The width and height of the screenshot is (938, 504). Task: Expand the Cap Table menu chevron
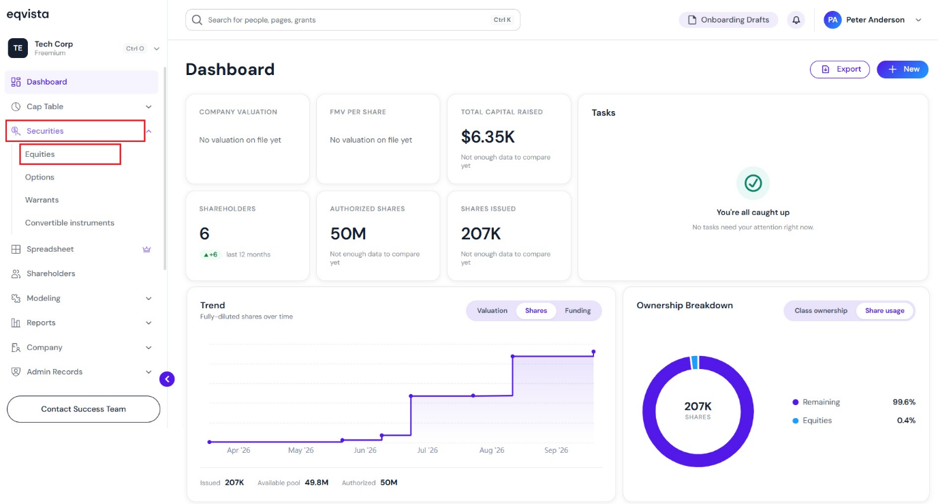point(148,106)
